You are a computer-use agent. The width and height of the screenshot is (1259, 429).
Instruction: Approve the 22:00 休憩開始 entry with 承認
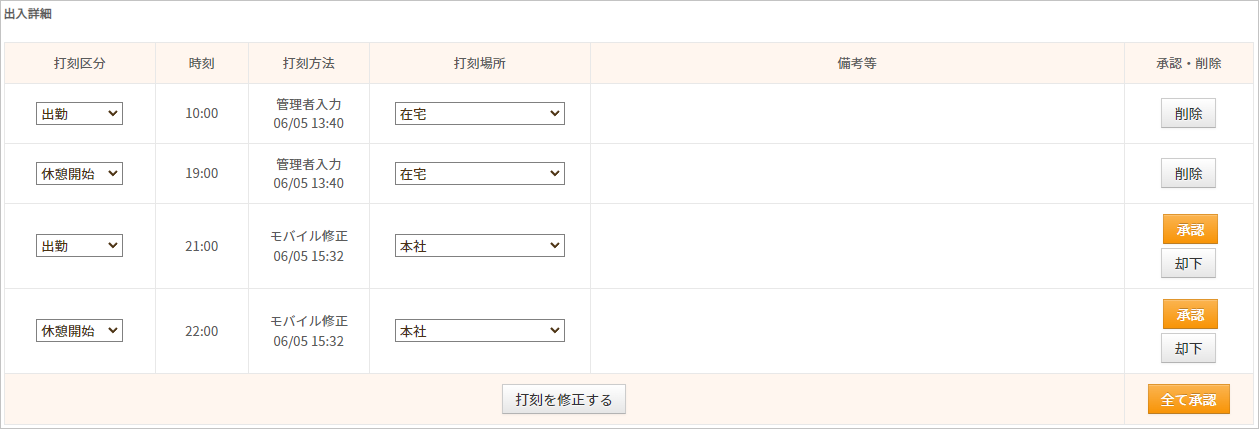1190,314
